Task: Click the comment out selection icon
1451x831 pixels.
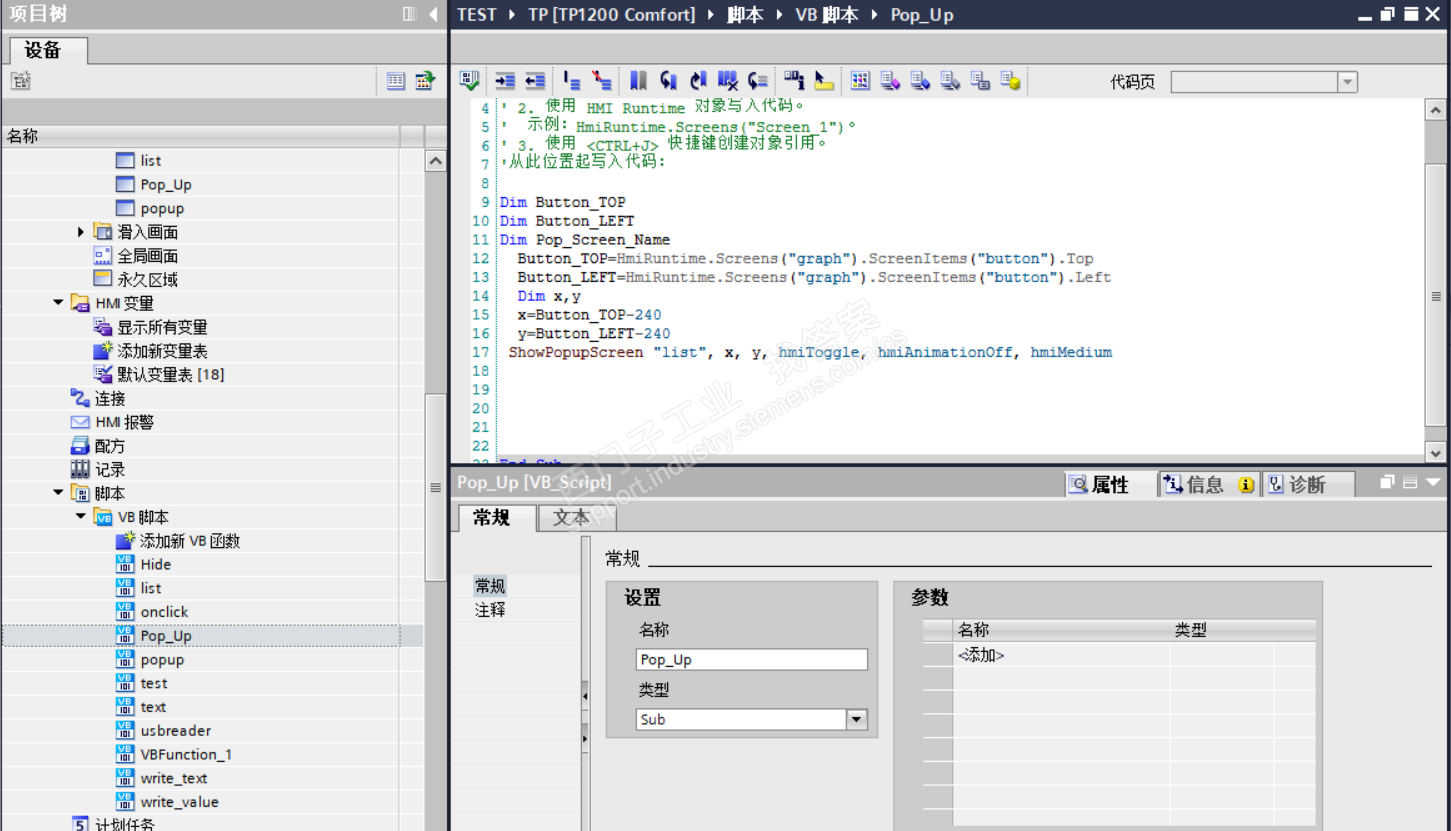Action: pyautogui.click(x=572, y=81)
